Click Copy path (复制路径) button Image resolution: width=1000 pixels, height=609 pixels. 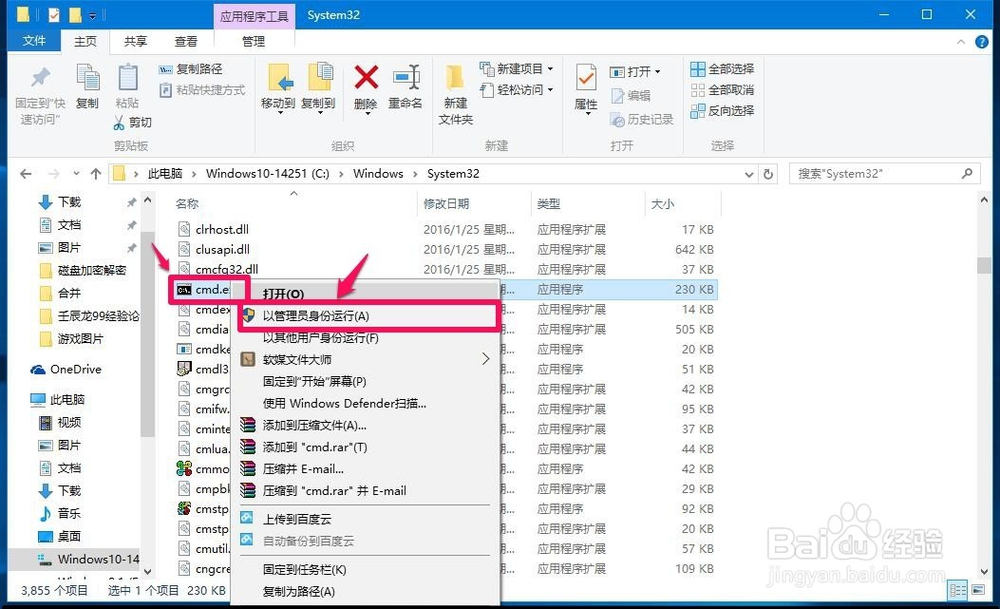(191, 69)
